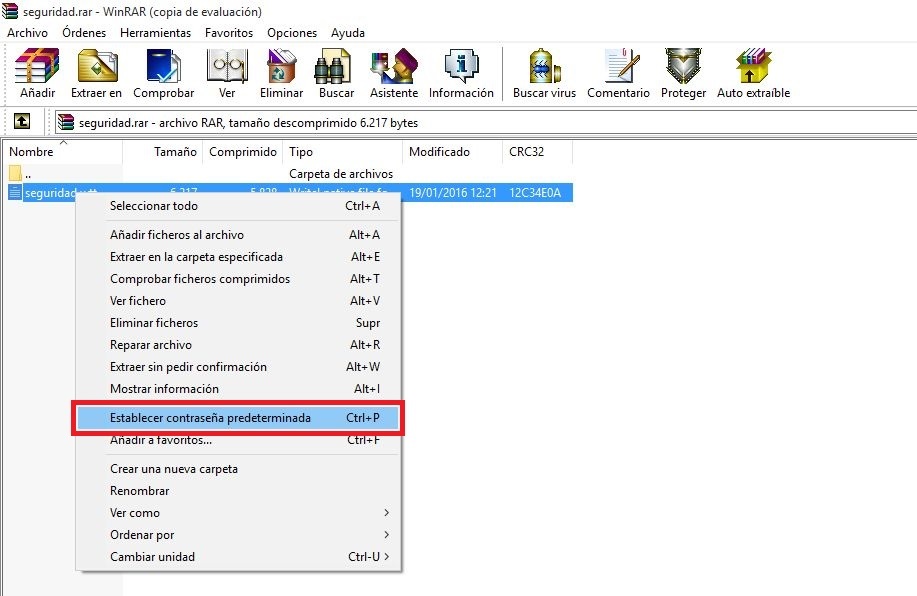
Task: Choose Seleccionar todo from context menu
Action: (x=239, y=206)
